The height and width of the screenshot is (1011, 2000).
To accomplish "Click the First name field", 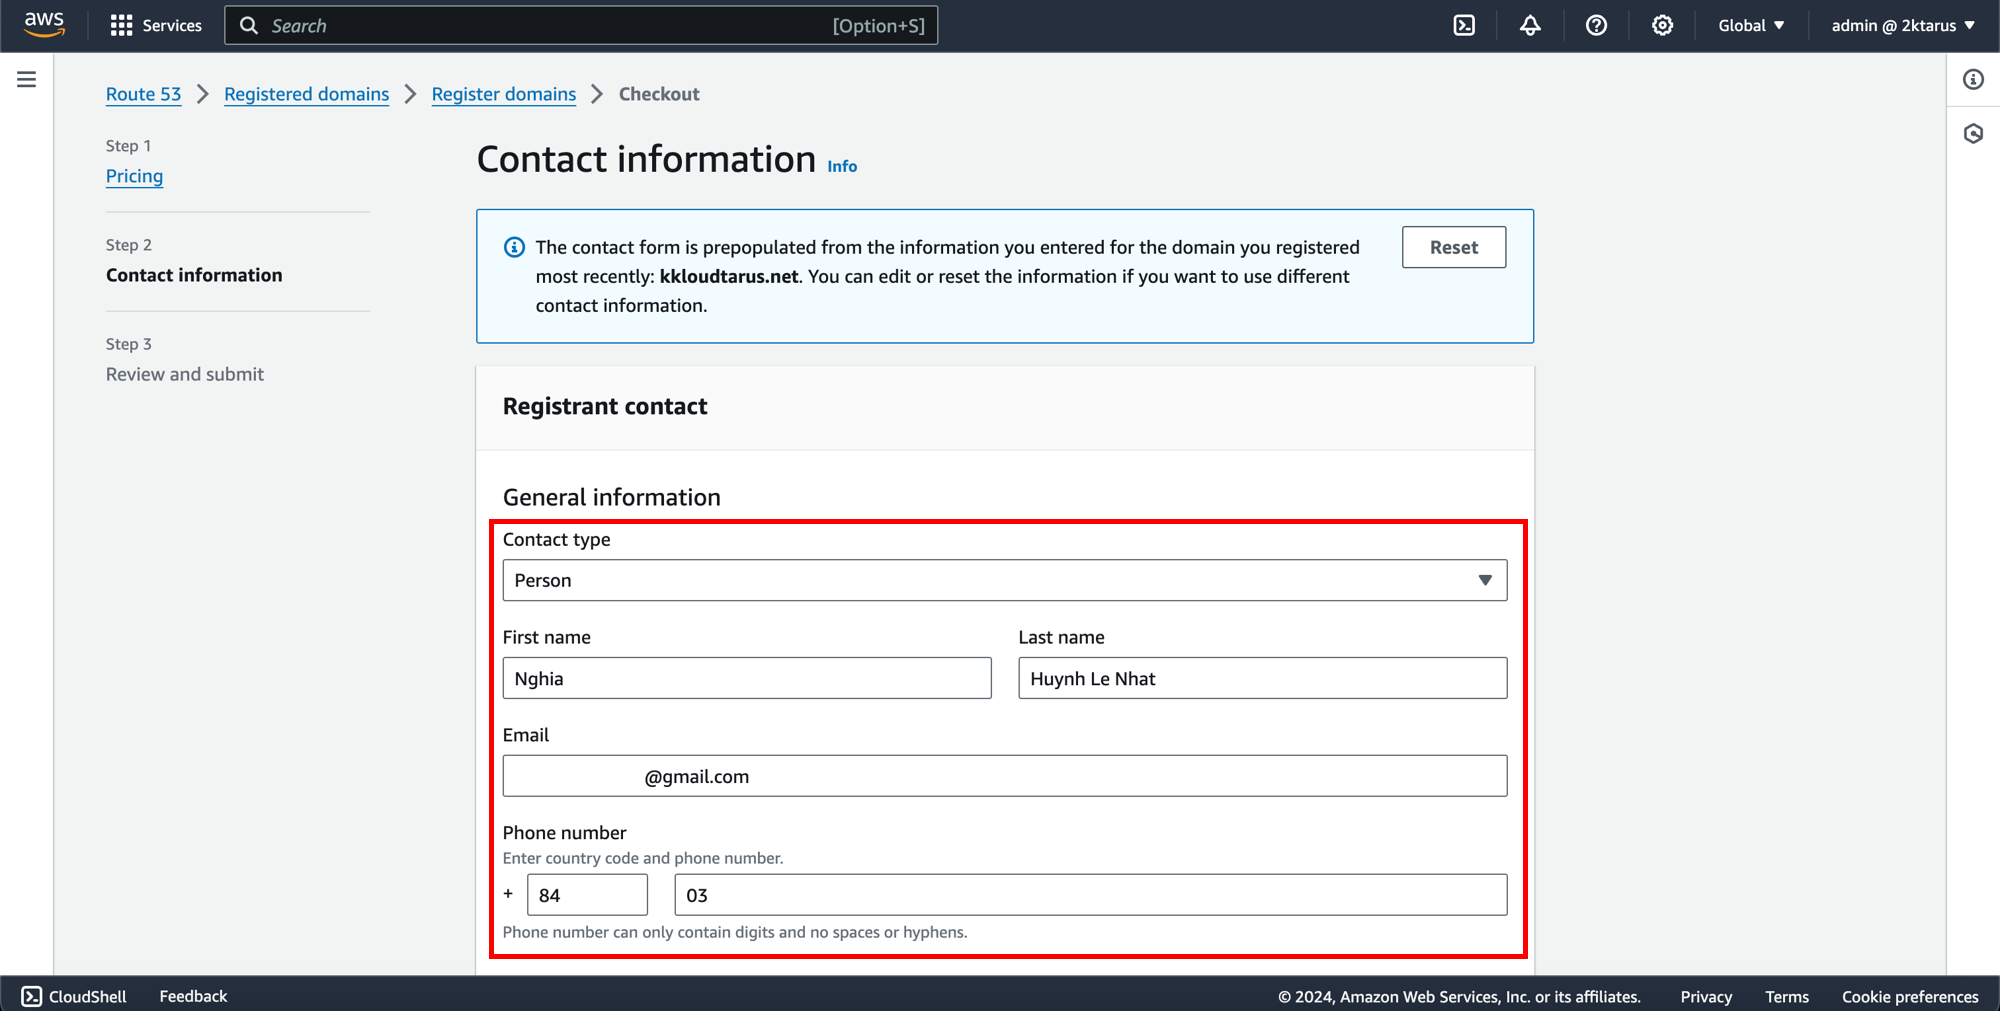I will 747,678.
